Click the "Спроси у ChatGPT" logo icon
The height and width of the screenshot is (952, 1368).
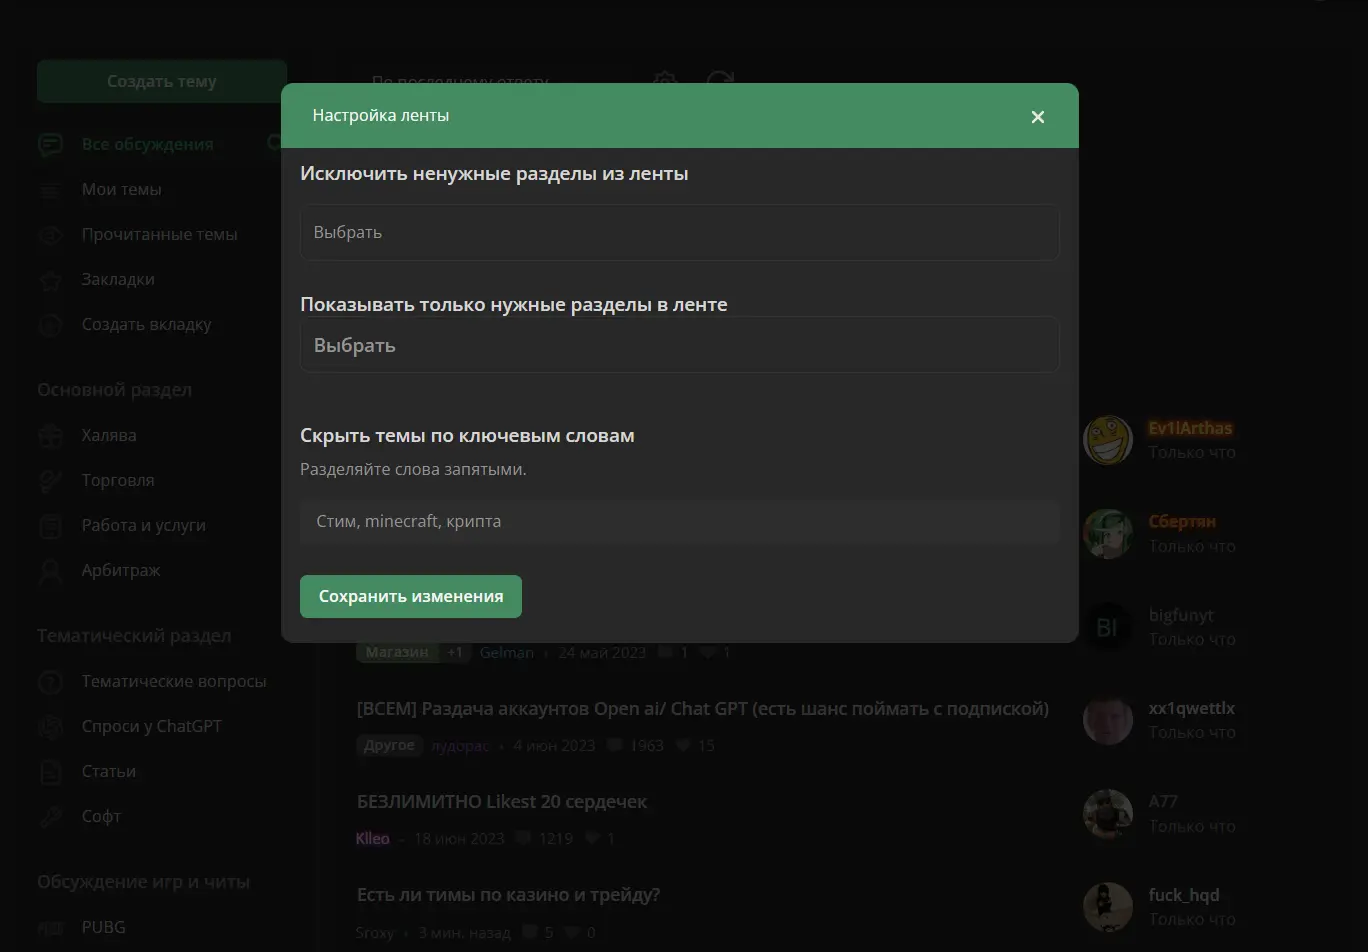point(51,727)
